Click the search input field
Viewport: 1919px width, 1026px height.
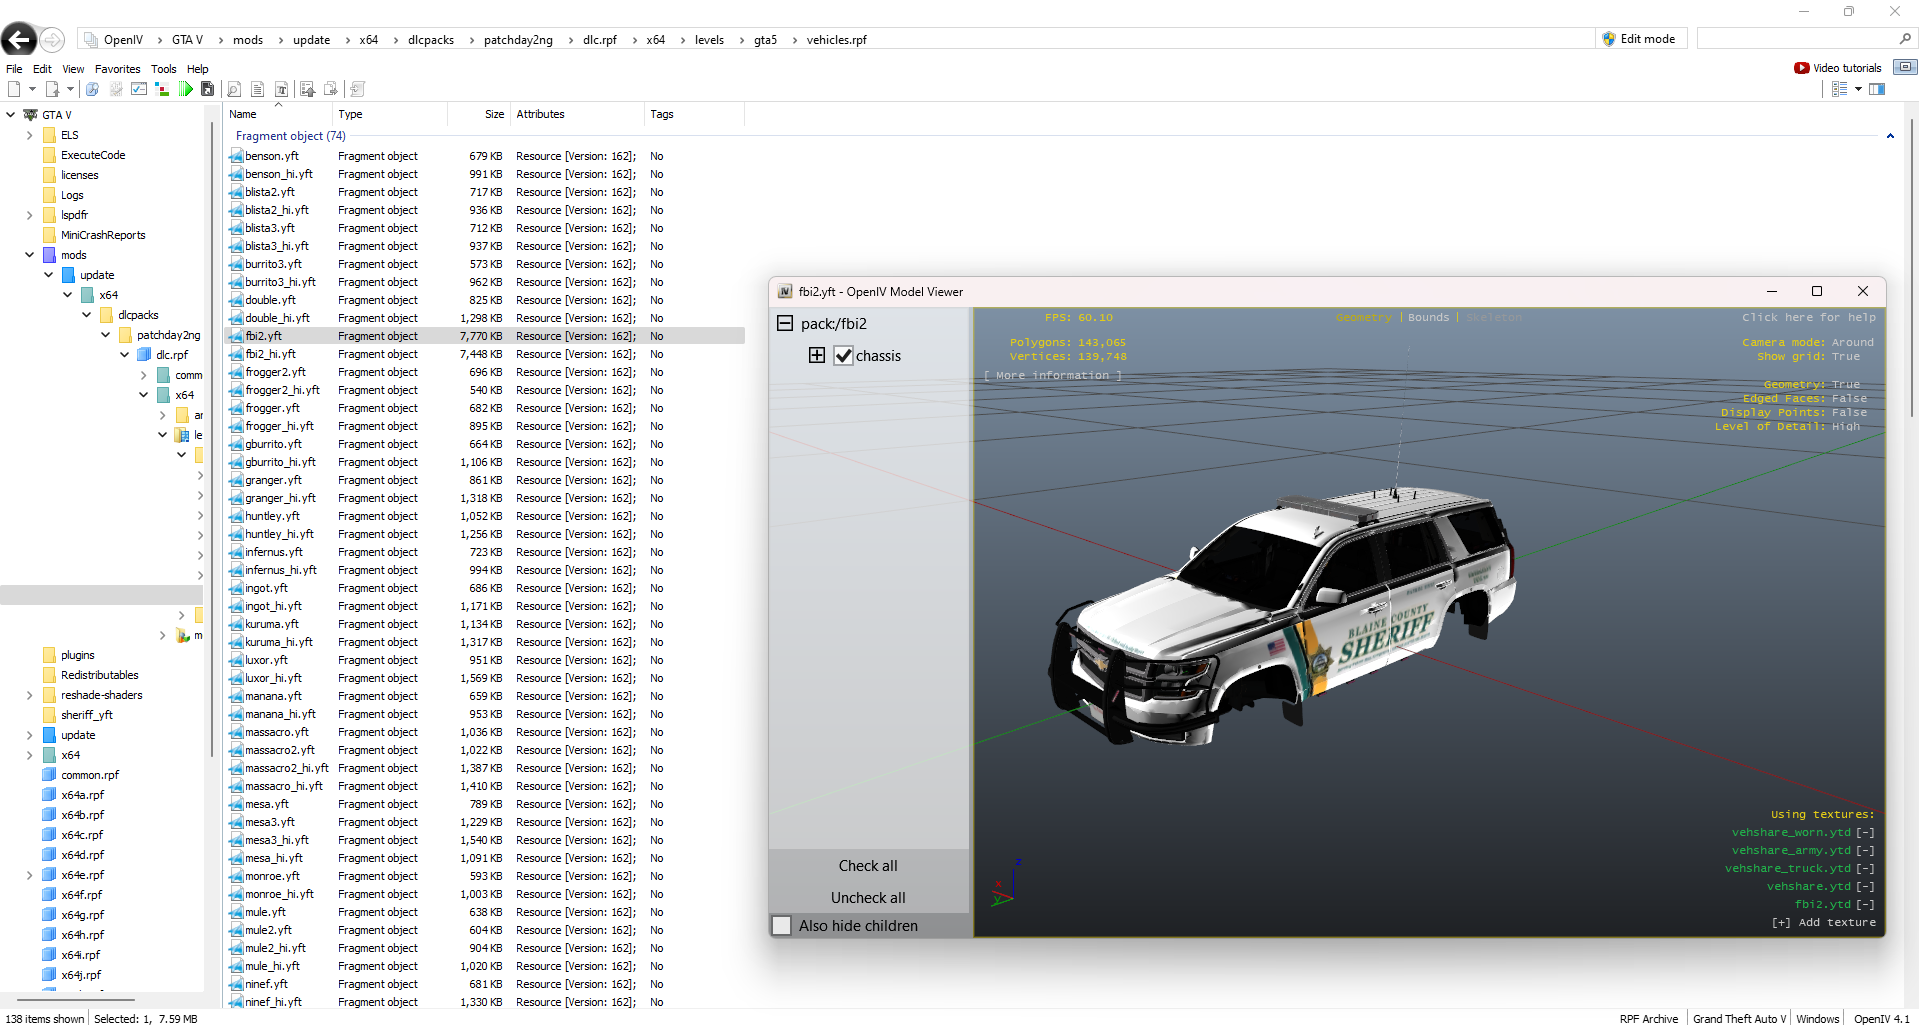[1795, 39]
